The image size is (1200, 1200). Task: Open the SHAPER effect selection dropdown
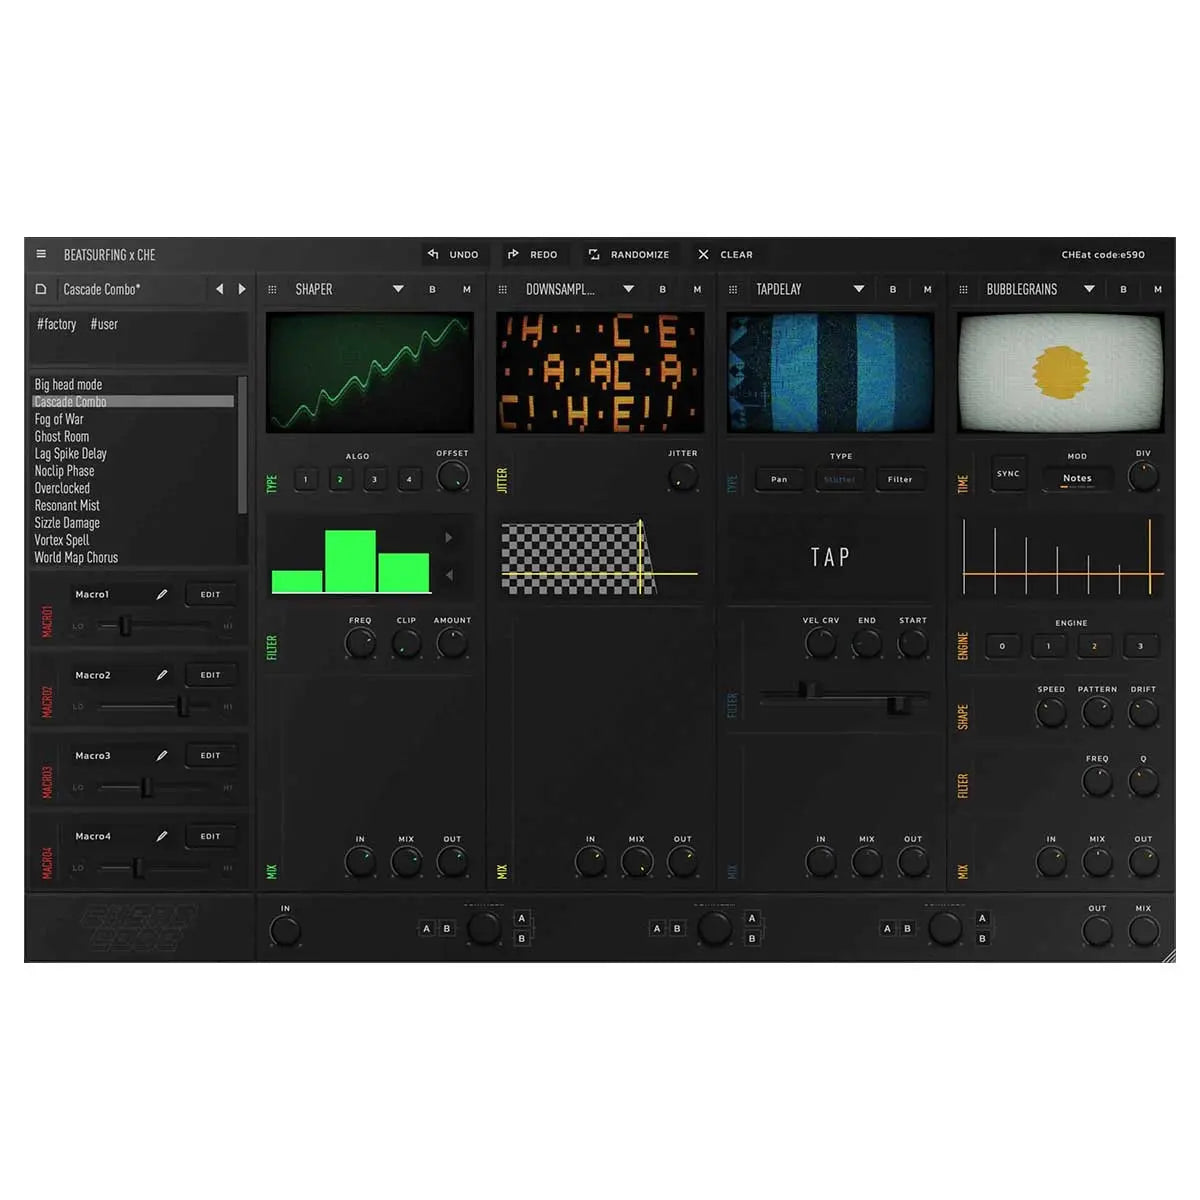399,289
